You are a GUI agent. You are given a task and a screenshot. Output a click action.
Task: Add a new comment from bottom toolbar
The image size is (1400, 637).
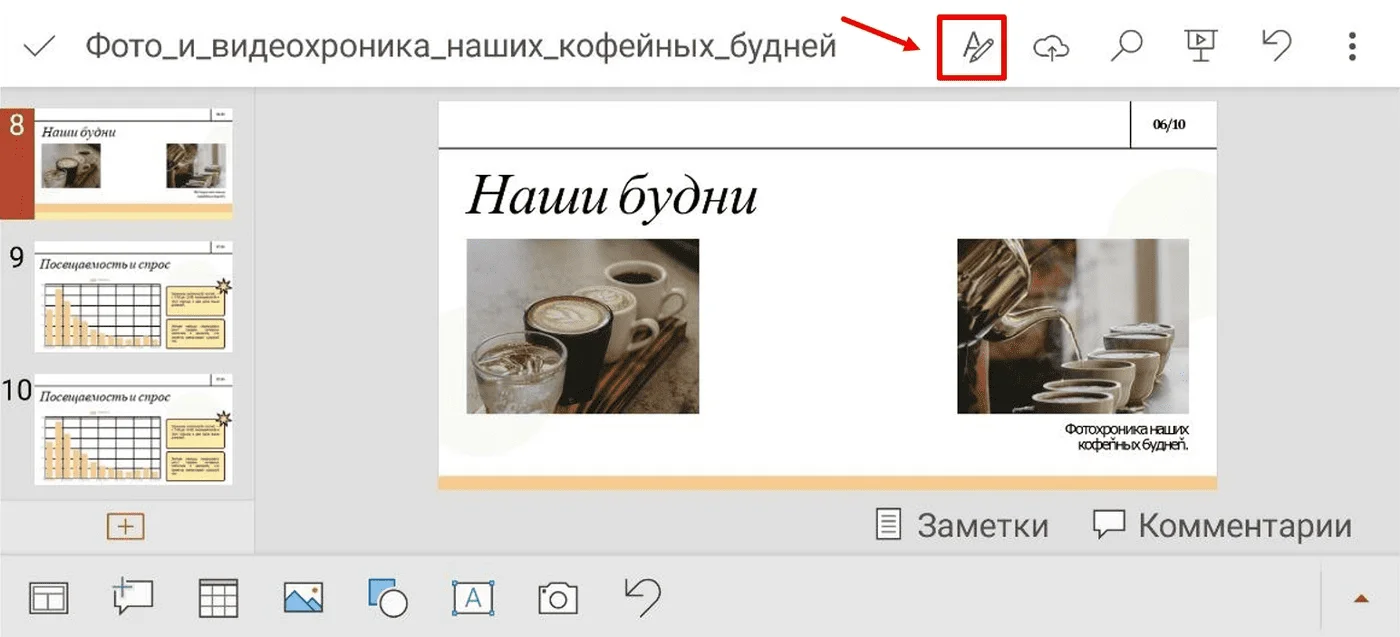132,597
